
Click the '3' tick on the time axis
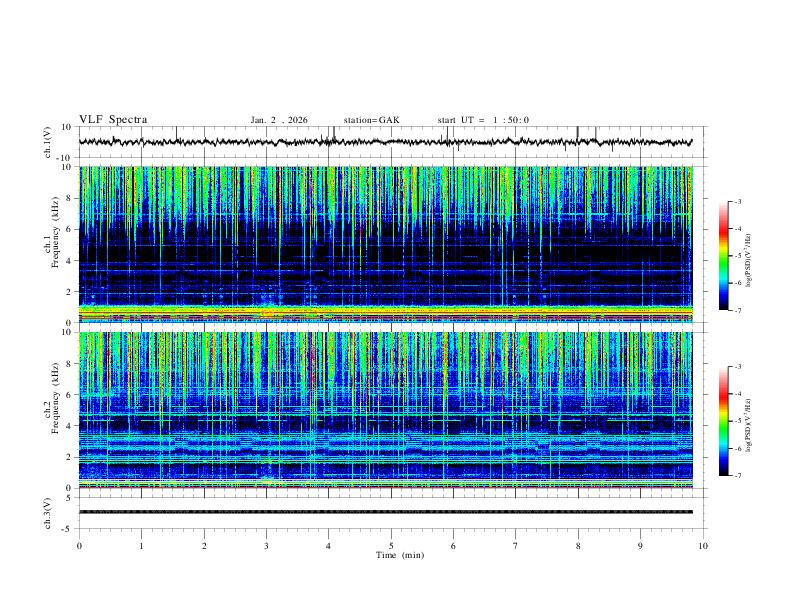[266, 546]
